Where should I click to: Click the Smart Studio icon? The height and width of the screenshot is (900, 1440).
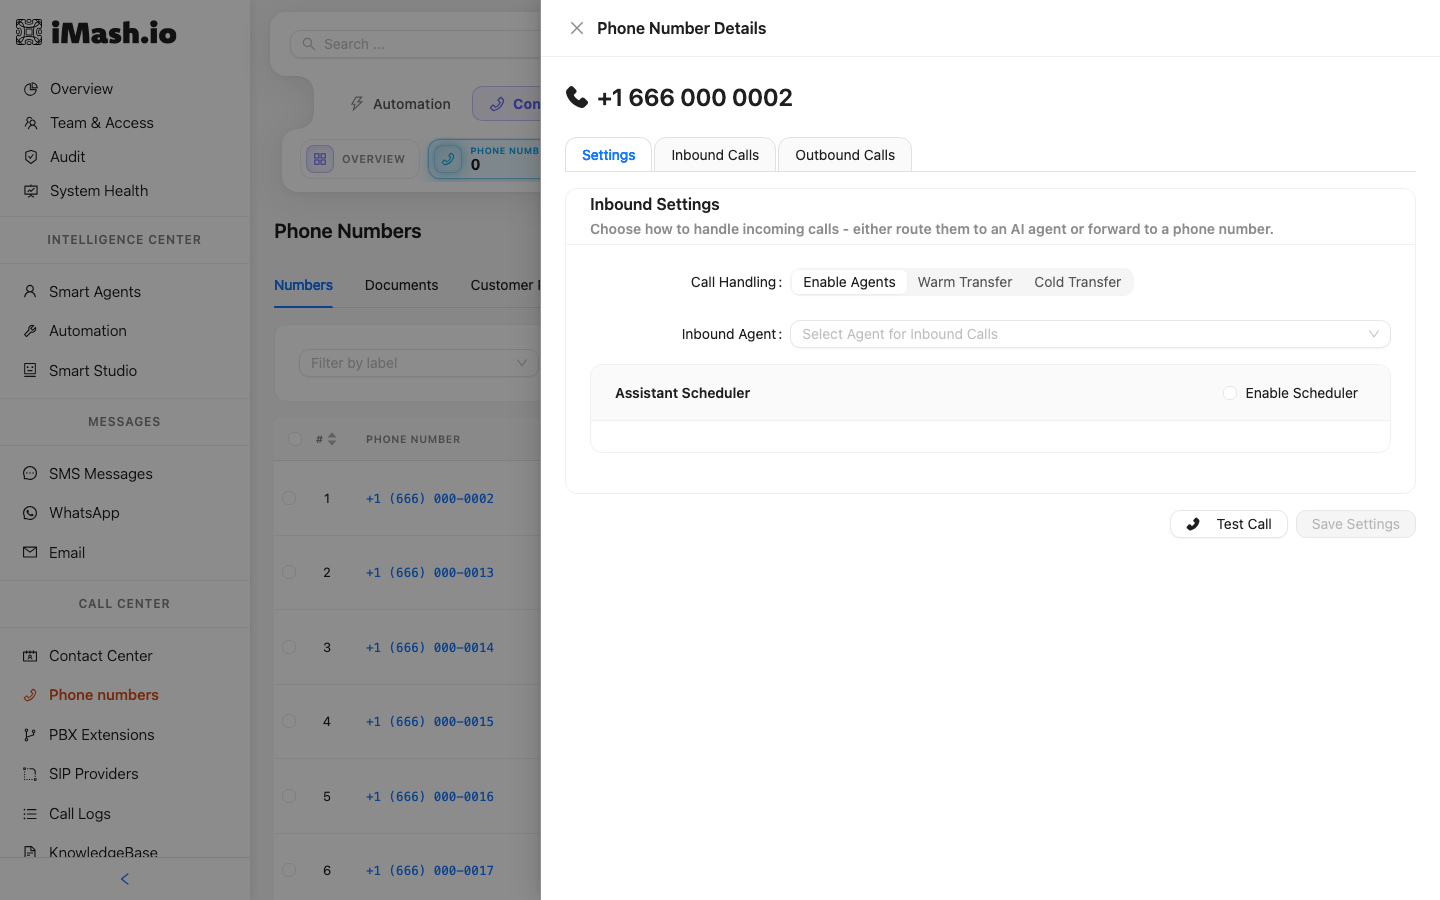pos(30,371)
